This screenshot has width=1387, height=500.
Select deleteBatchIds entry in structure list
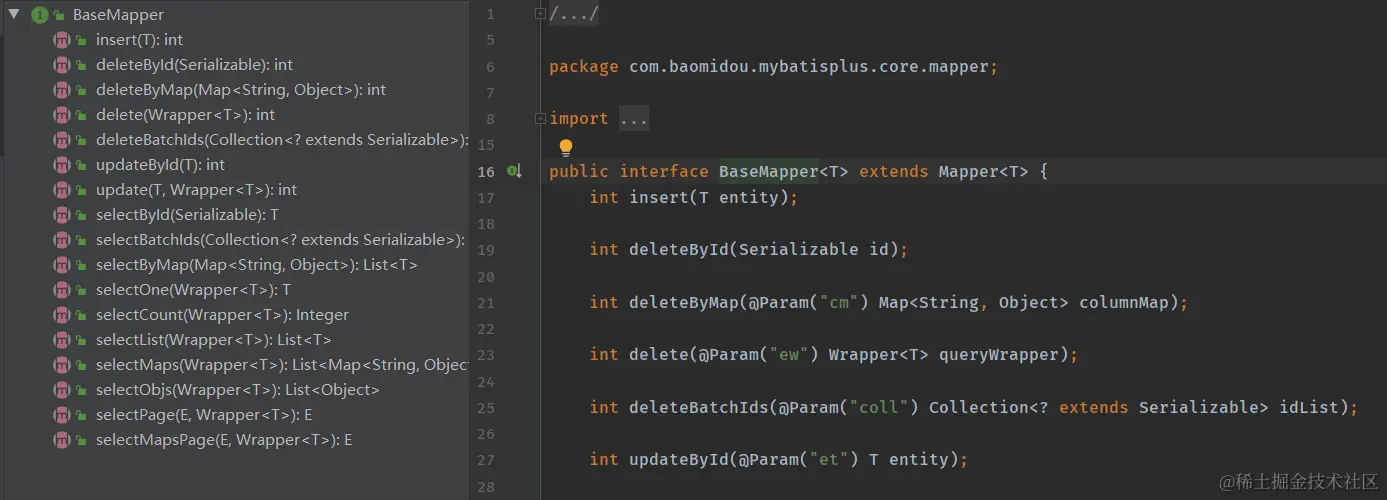coord(282,140)
